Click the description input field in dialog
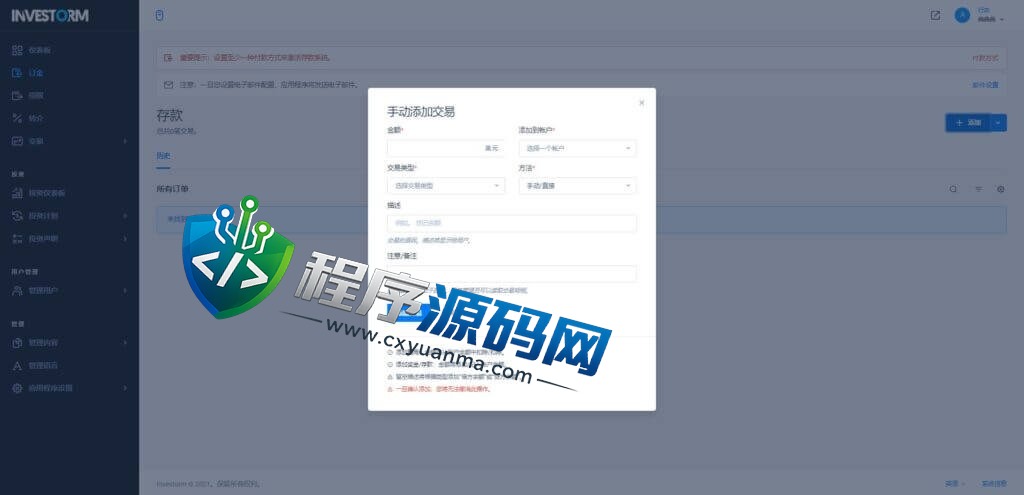Viewport: 1024px width, 495px height. tap(511, 223)
